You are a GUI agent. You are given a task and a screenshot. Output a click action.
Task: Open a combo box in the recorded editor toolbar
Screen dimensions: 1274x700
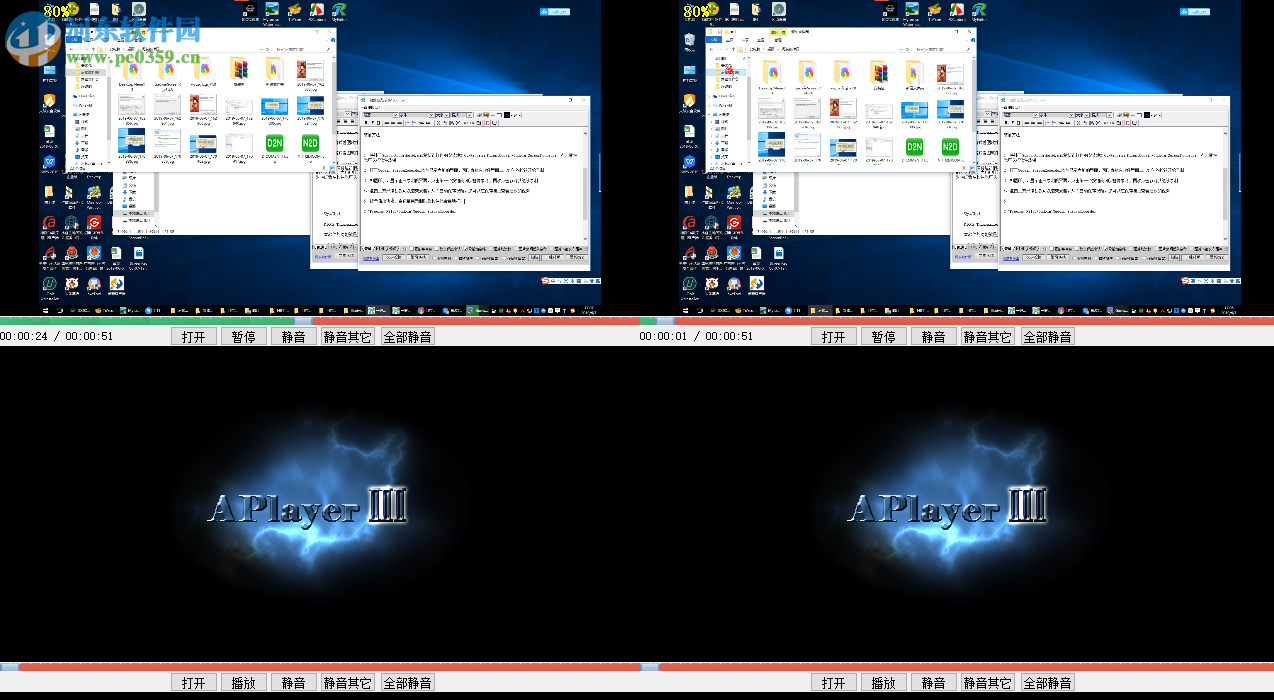[396, 115]
